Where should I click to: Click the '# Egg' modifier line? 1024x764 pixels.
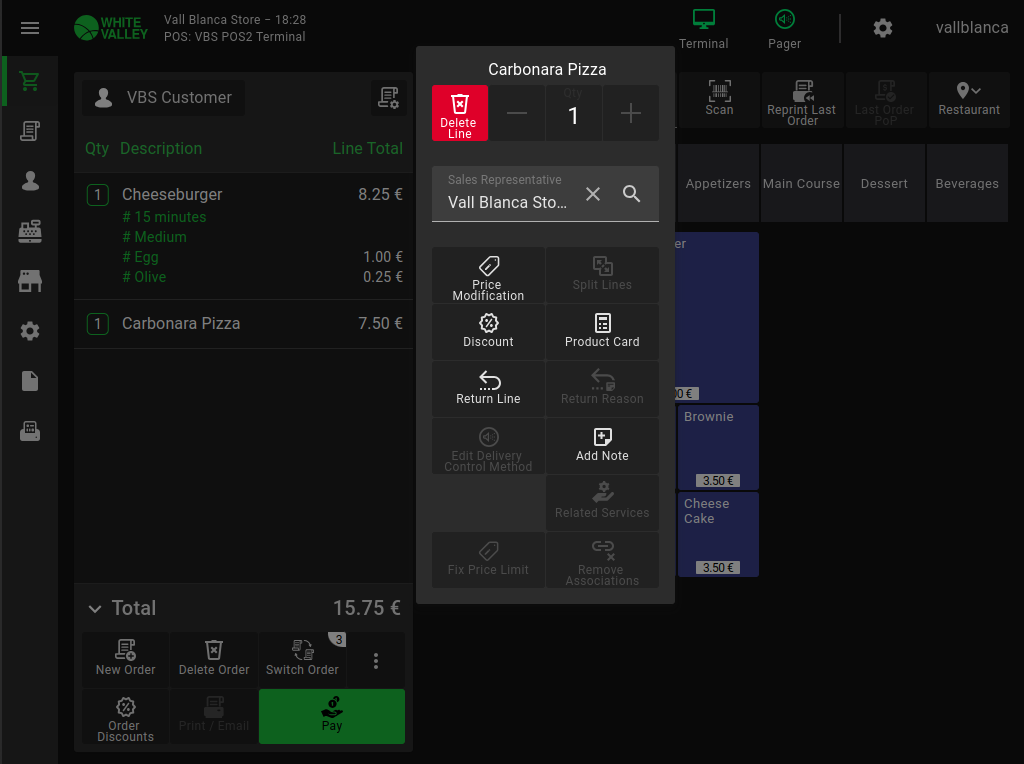click(x=140, y=257)
